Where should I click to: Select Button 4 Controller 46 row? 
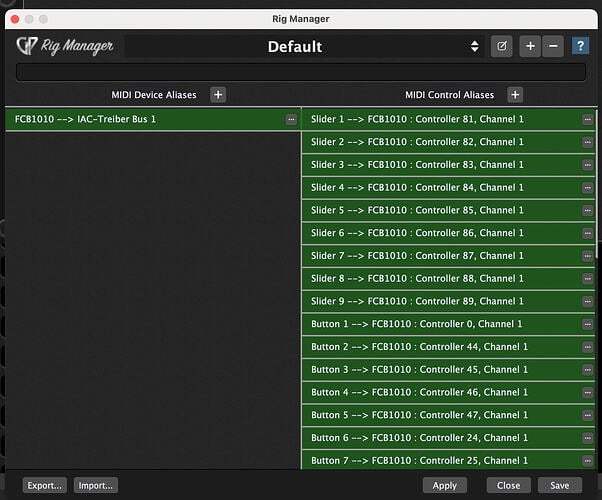[448, 392]
